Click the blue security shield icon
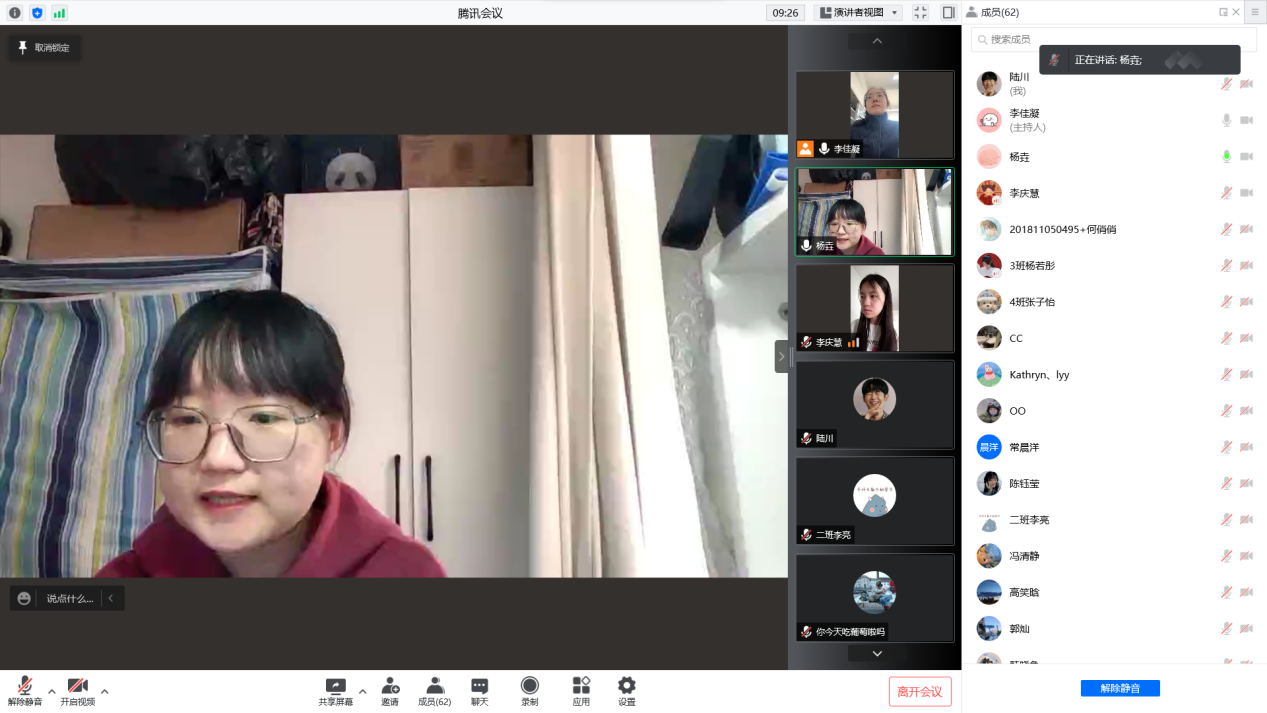 (x=37, y=13)
